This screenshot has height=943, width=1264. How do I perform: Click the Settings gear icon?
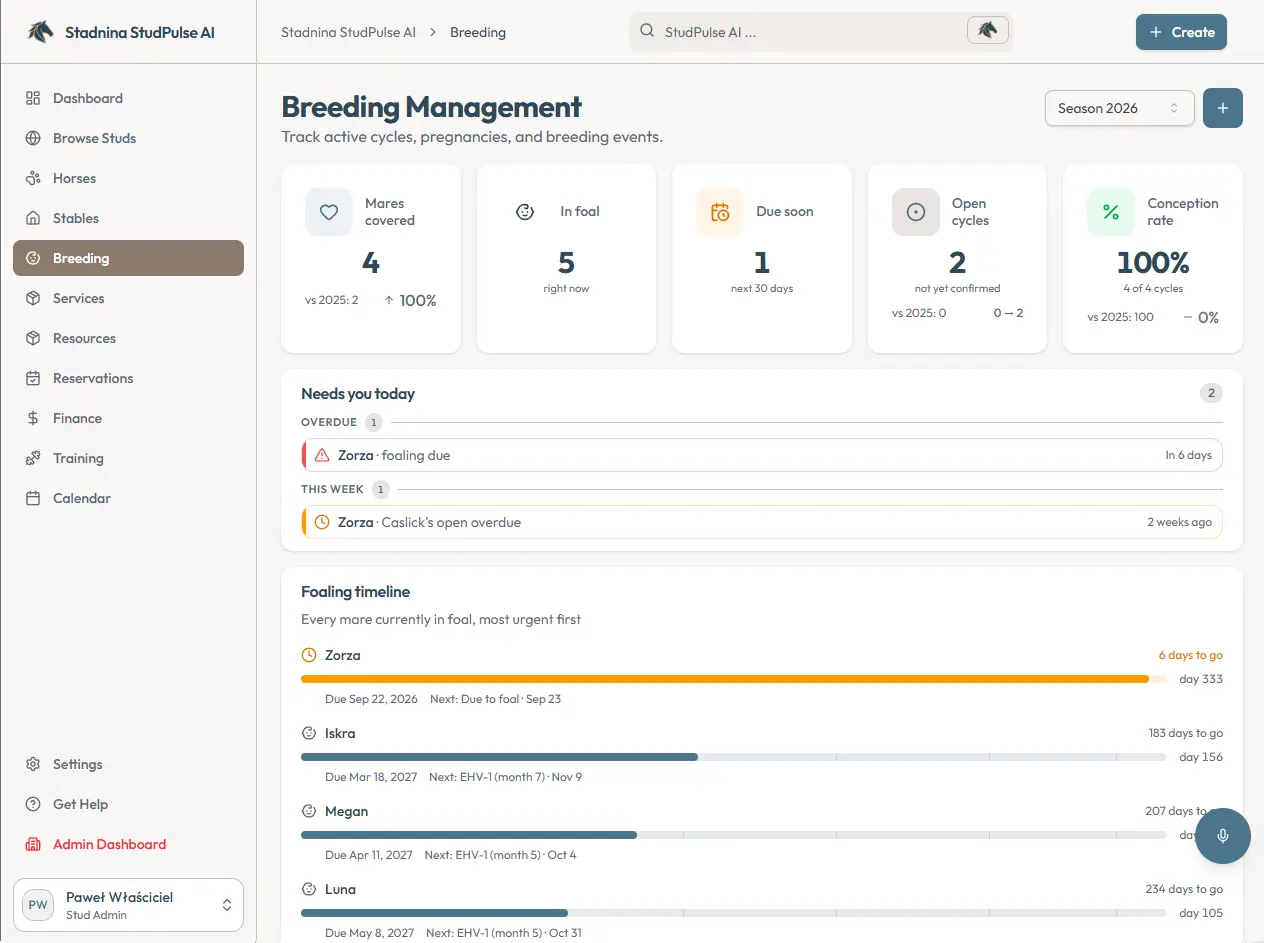click(33, 764)
